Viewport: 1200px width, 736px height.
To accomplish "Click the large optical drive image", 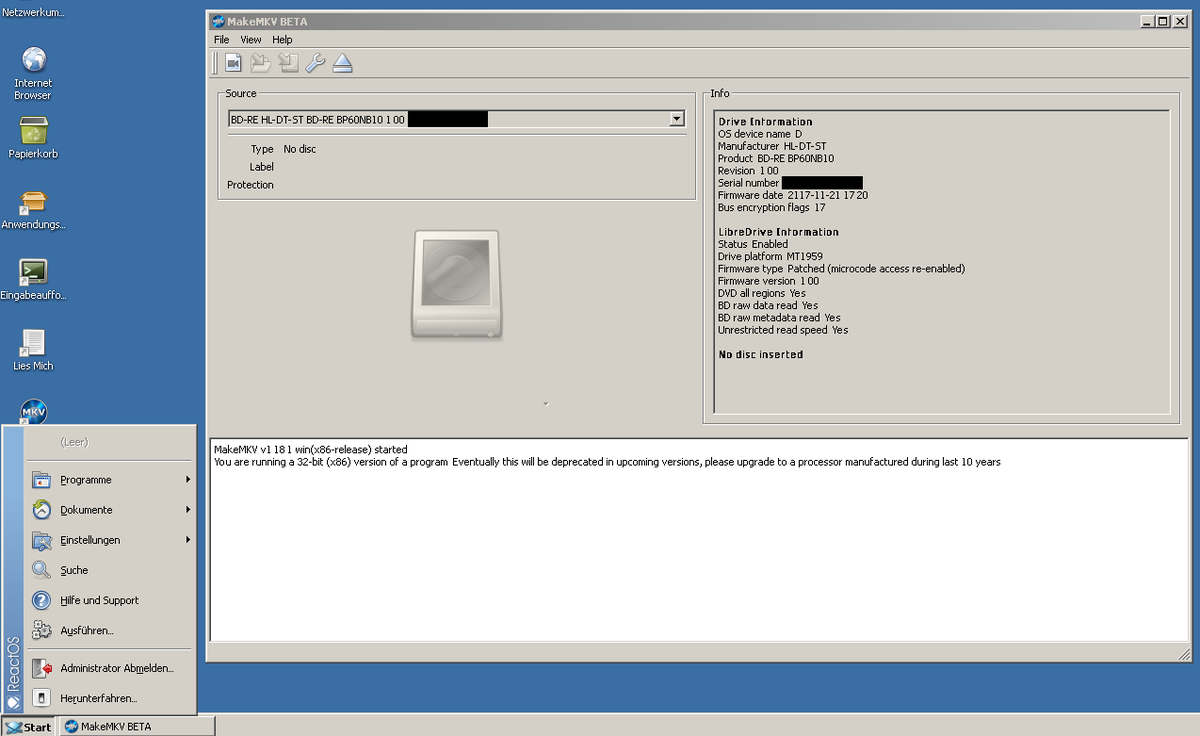I will tap(455, 285).
